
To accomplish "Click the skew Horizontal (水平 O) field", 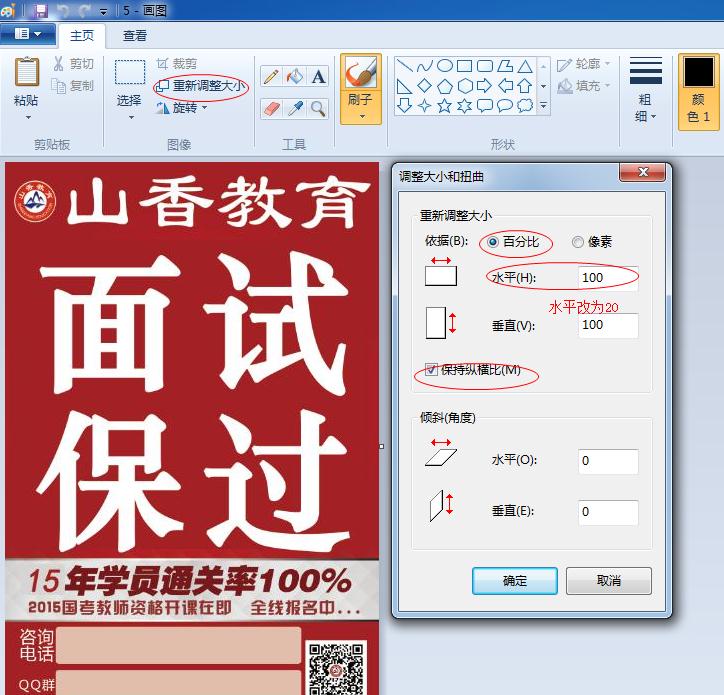I will pos(608,461).
